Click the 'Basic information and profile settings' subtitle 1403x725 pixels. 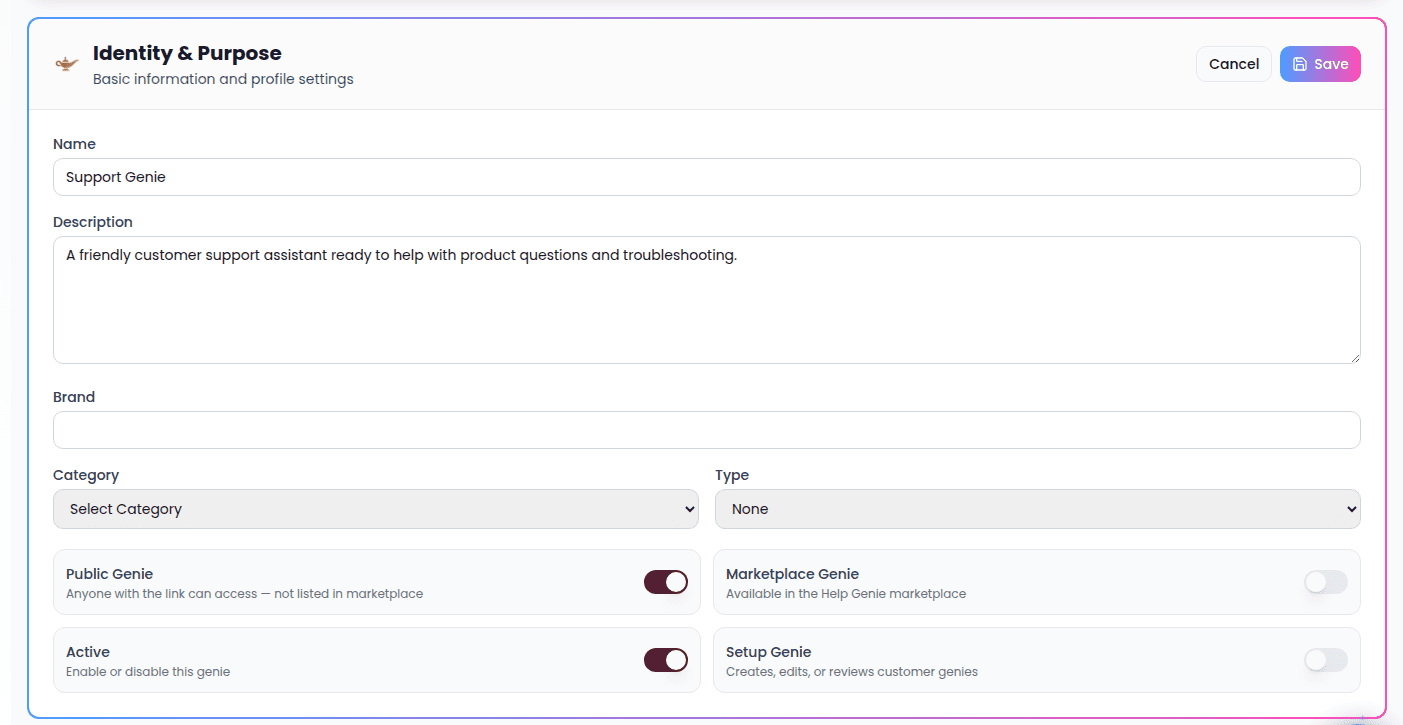223,79
